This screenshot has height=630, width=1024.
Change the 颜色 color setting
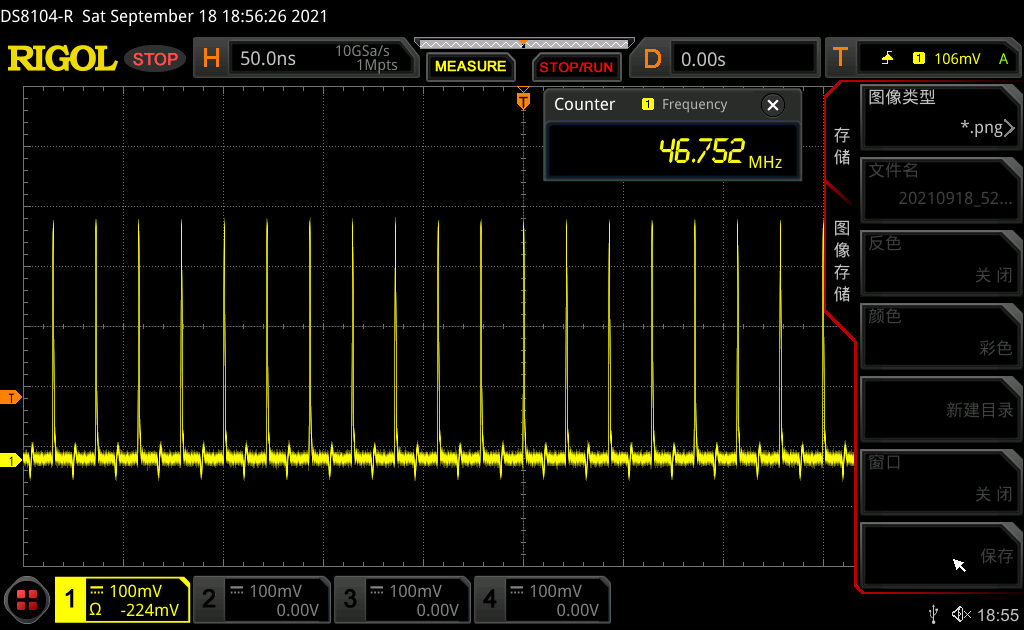940,336
